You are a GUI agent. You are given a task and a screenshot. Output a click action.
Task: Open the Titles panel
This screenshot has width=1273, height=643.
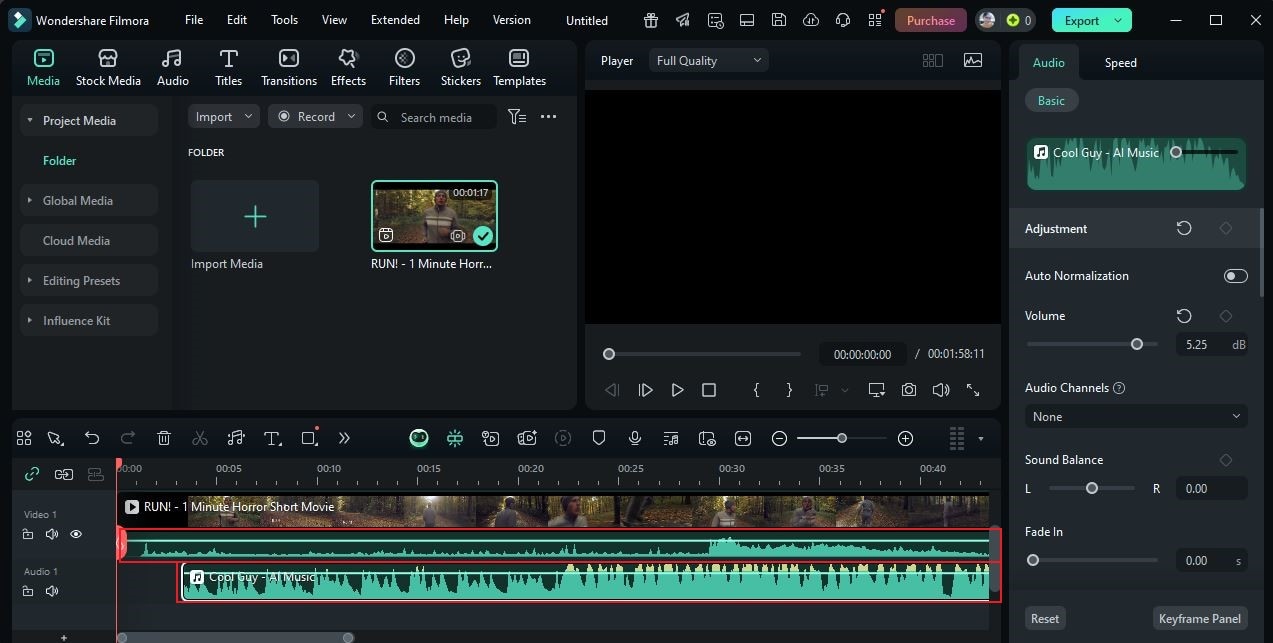tap(228, 68)
